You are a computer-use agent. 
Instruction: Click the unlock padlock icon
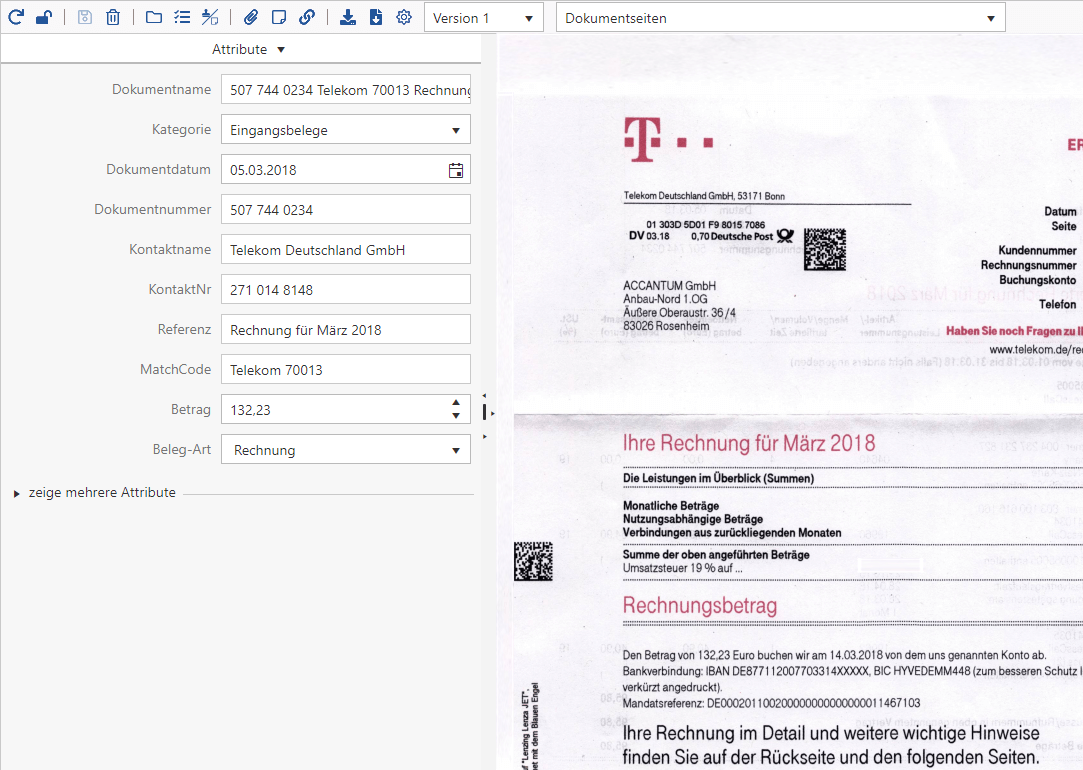click(44, 17)
